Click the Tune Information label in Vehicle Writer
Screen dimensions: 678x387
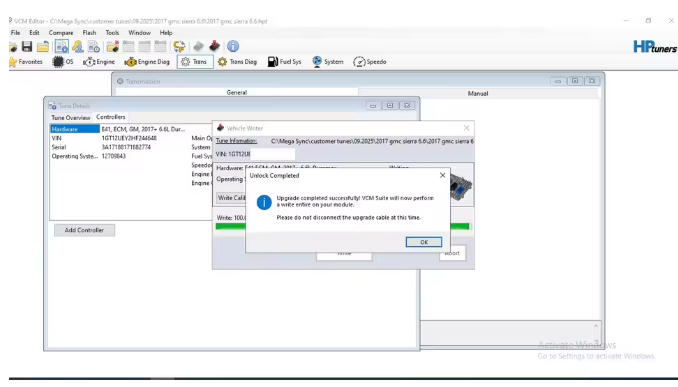click(x=236, y=141)
